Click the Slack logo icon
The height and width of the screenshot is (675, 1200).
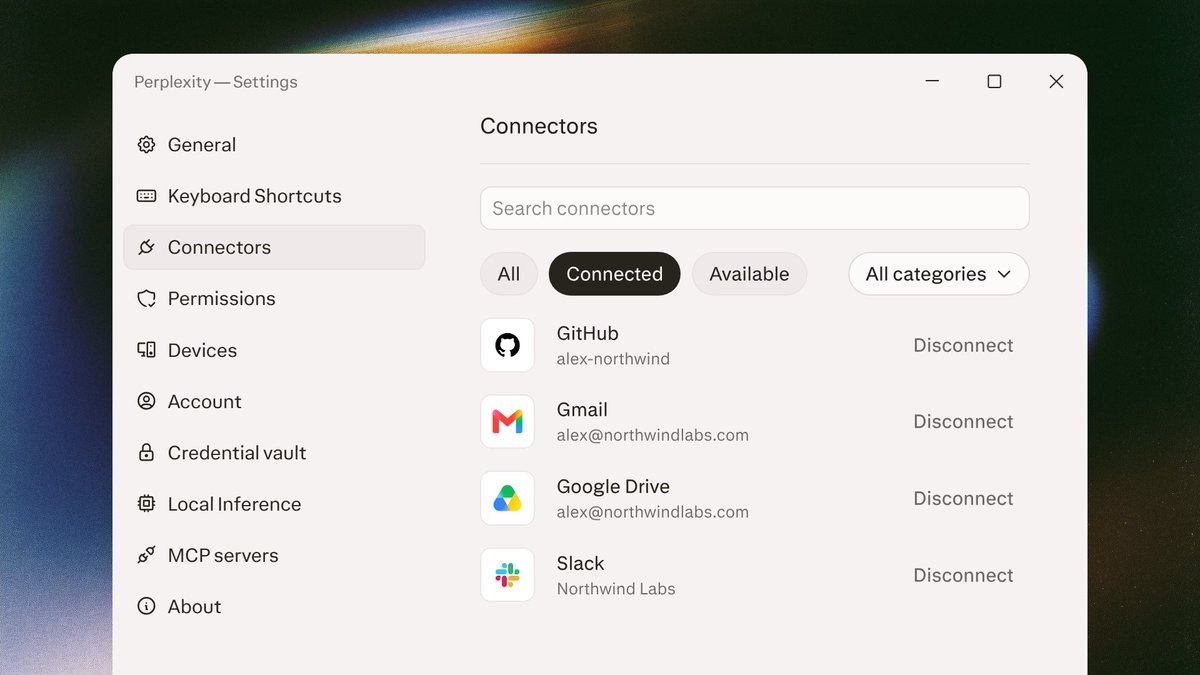507,575
